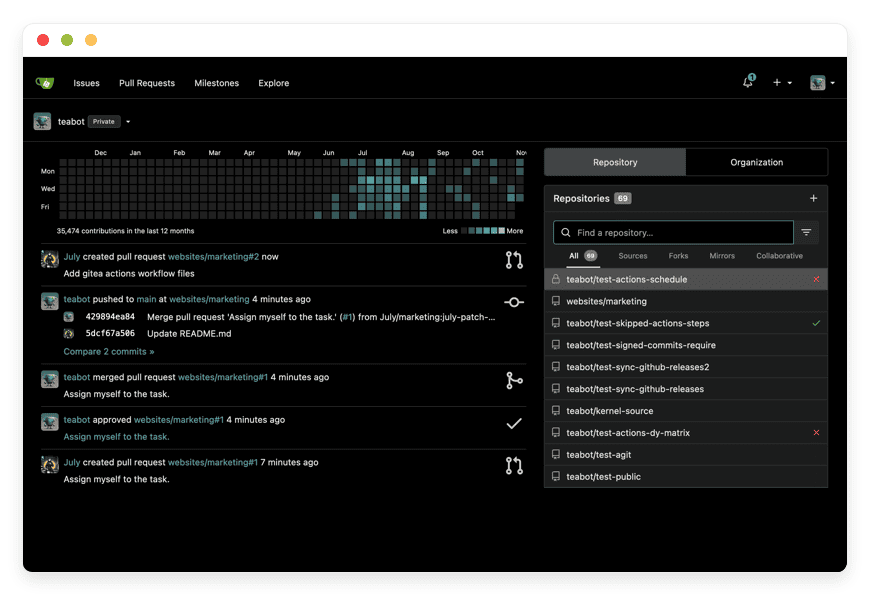Click websites/marketing link in push activity
This screenshot has height=595, width=870.
click(209, 299)
